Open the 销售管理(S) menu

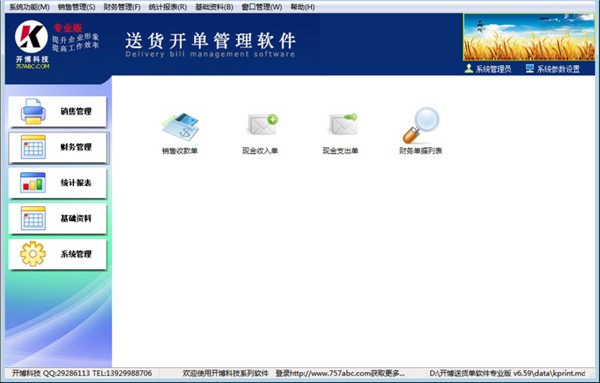click(76, 7)
